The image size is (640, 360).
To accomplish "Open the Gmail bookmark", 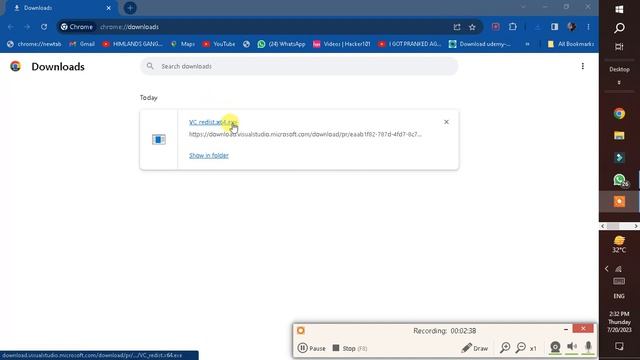I will point(82,44).
